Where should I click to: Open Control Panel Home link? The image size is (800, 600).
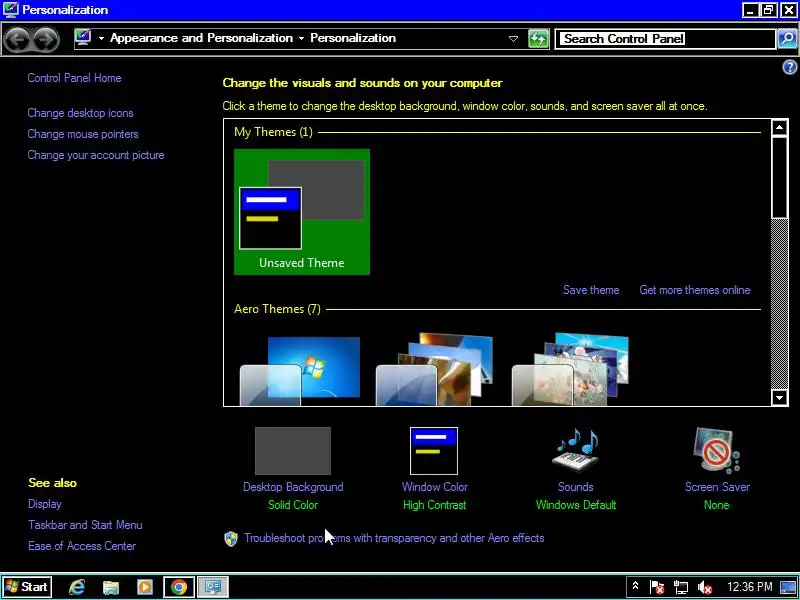click(74, 78)
